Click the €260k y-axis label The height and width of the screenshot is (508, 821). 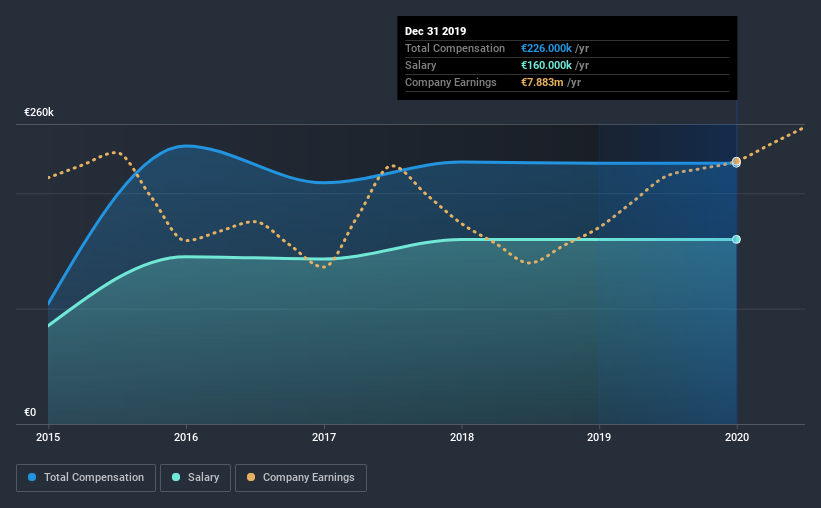(x=39, y=113)
